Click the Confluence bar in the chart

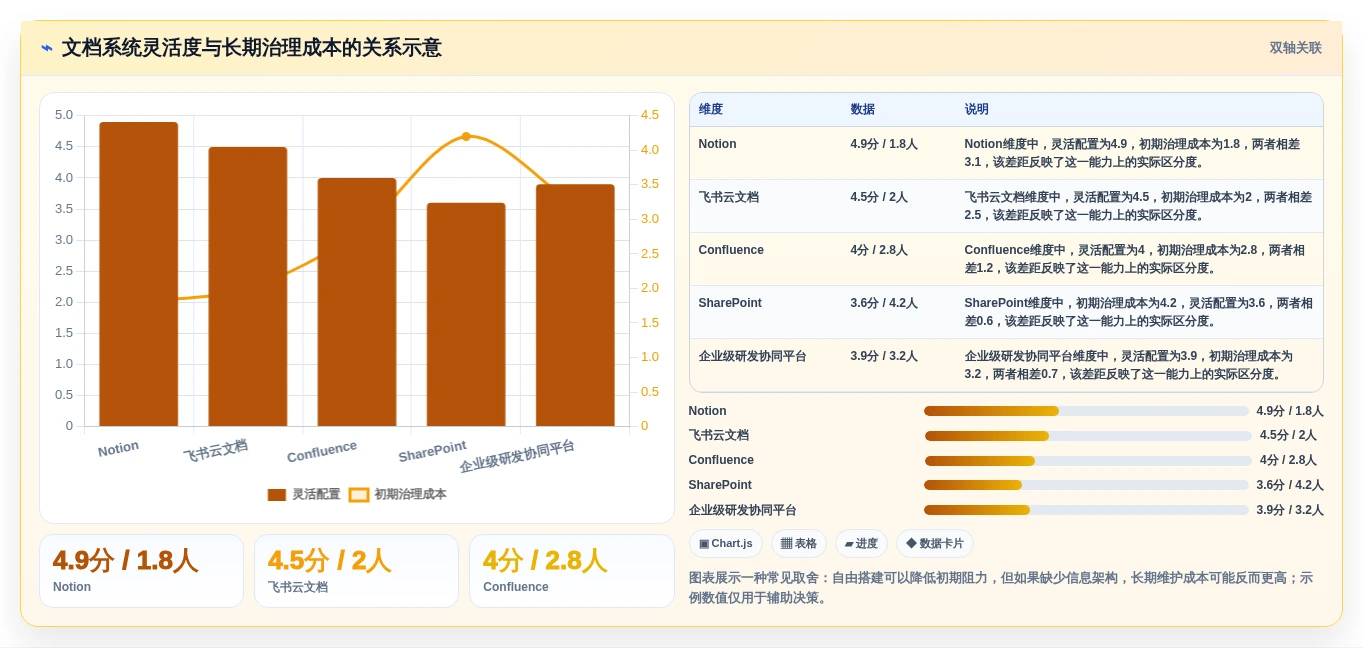tap(357, 302)
